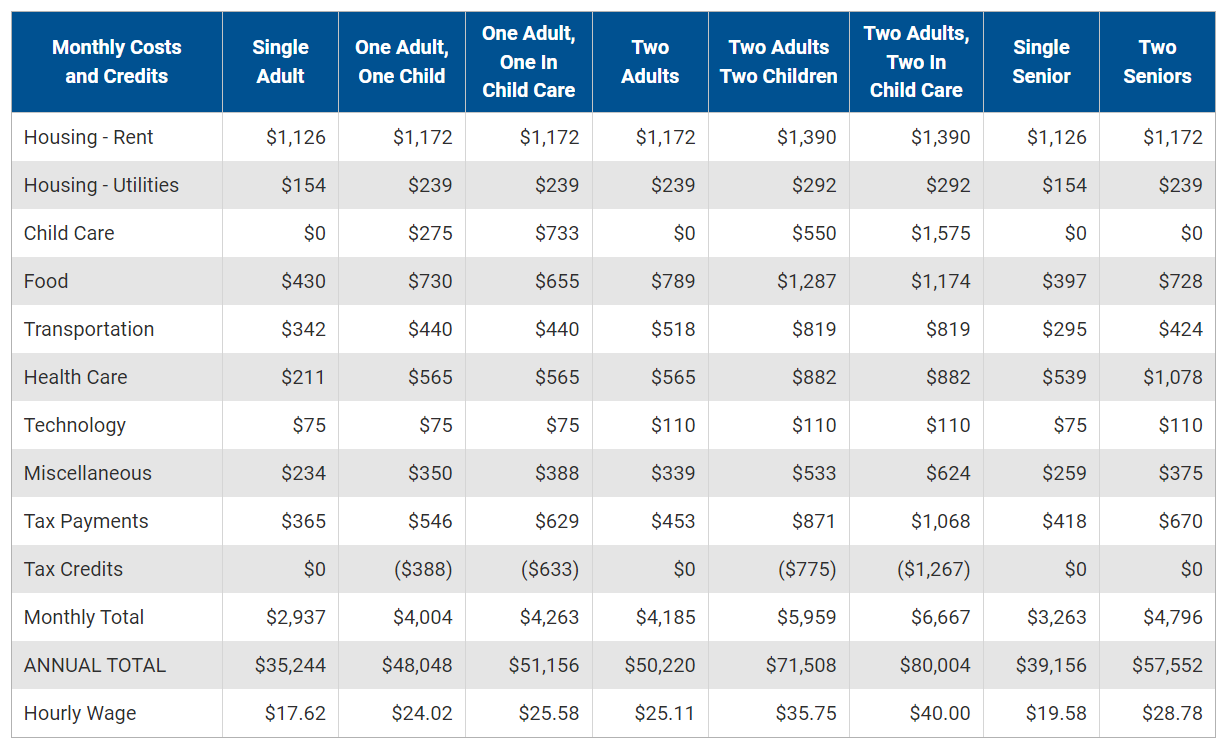1227x750 pixels.
Task: Click the Child Care row label
Action: tap(69, 233)
